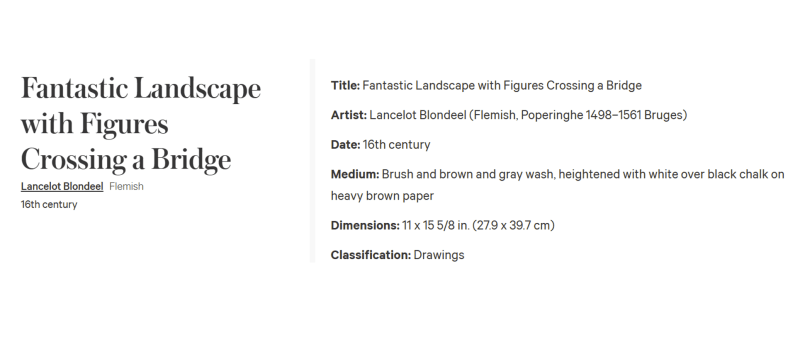Click the Drawings classification value

pos(439,255)
